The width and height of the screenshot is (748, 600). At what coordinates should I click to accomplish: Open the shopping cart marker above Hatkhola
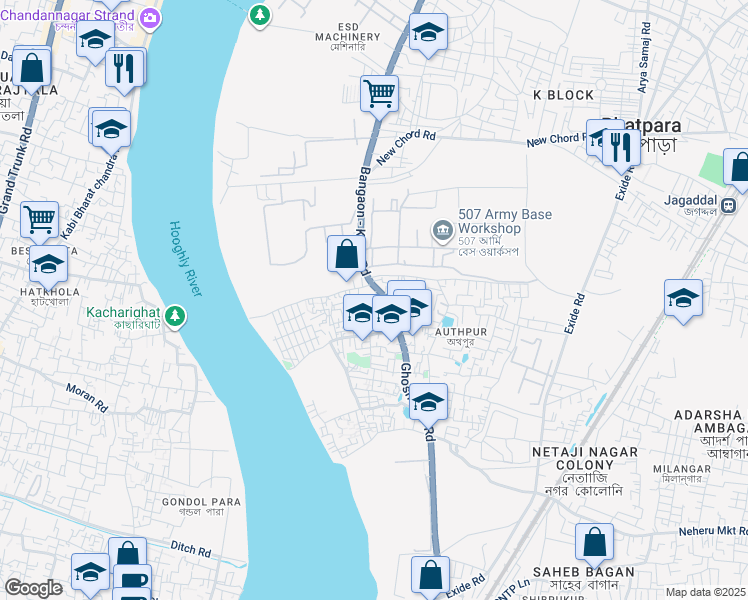point(40,220)
